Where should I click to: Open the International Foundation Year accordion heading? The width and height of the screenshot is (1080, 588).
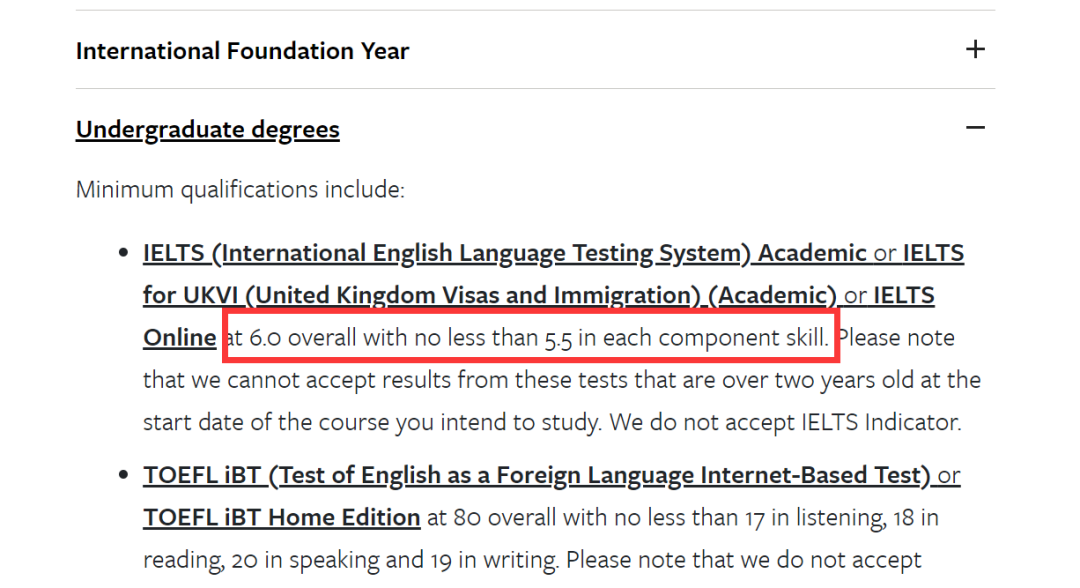coord(242,51)
